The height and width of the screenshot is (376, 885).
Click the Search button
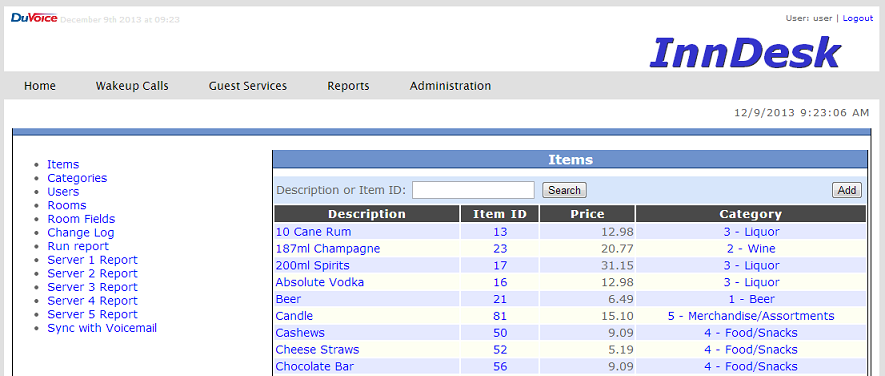coord(564,190)
